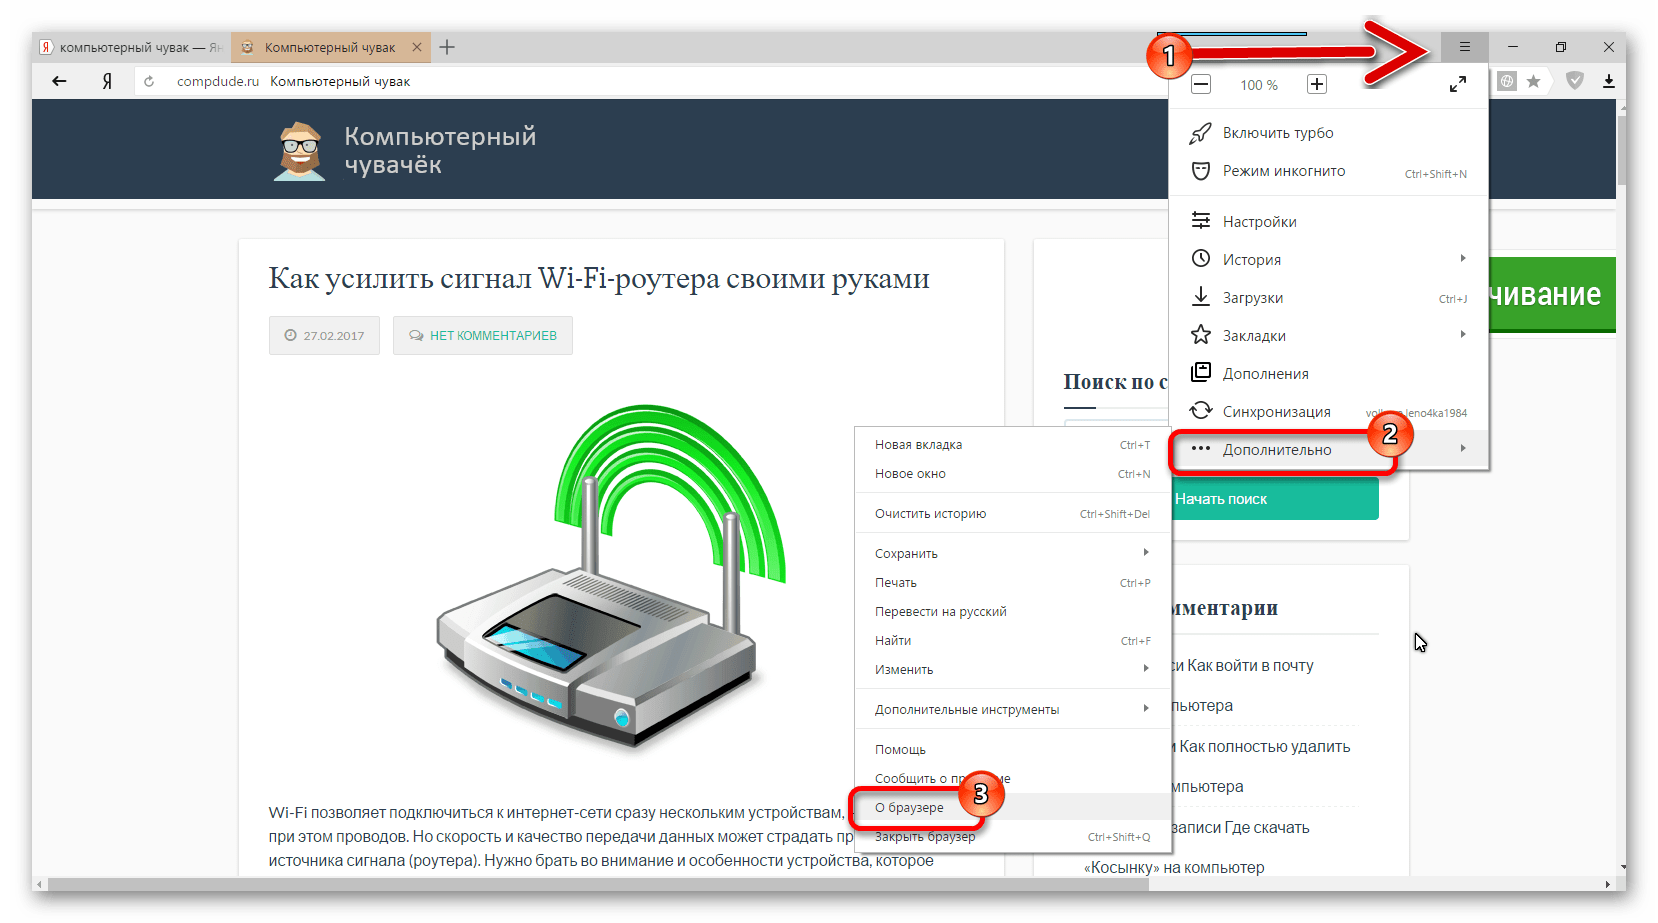
Task: Click the Синхронизация sync arrows icon
Action: click(1201, 411)
